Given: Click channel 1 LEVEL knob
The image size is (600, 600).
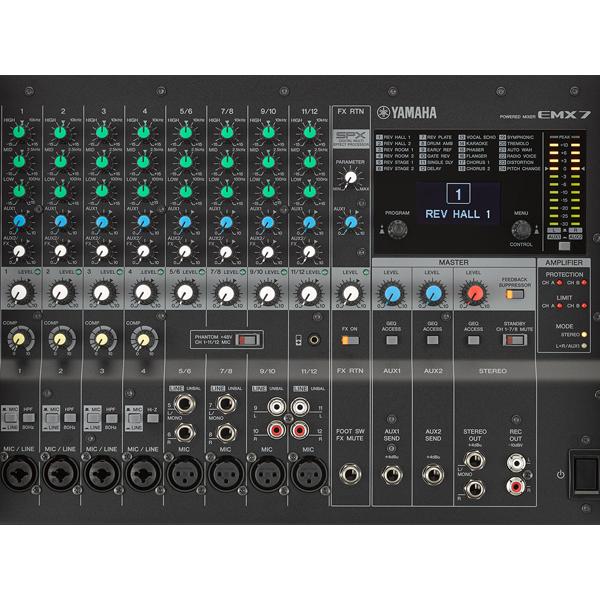Looking at the screenshot, I should point(19,293).
